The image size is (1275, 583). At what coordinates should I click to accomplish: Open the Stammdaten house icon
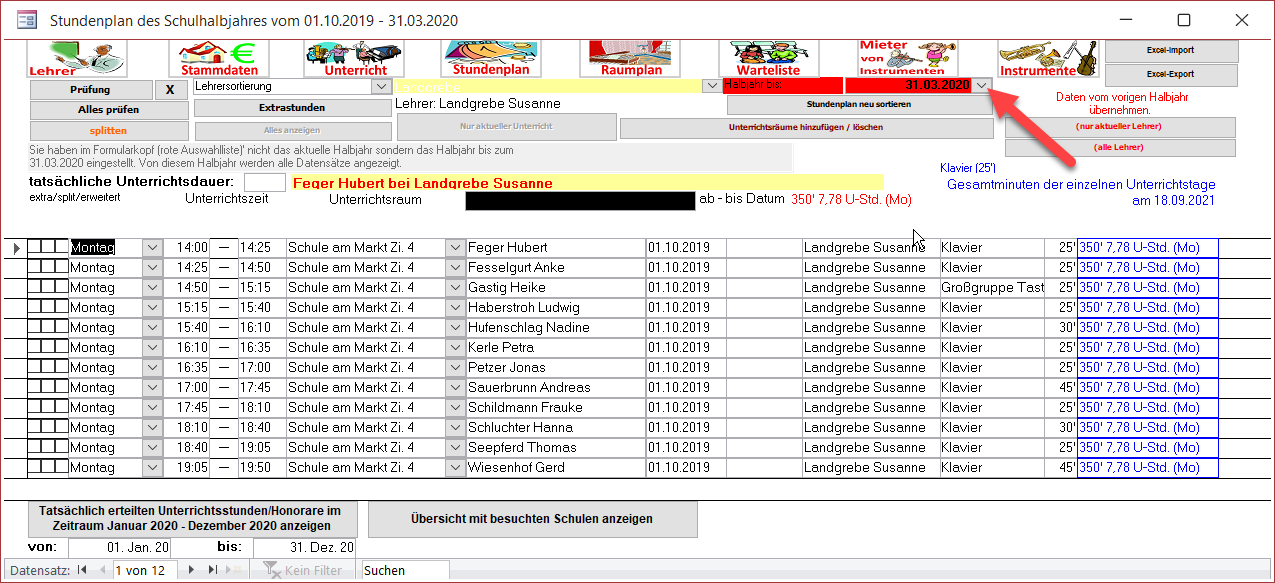click(x=219, y=58)
